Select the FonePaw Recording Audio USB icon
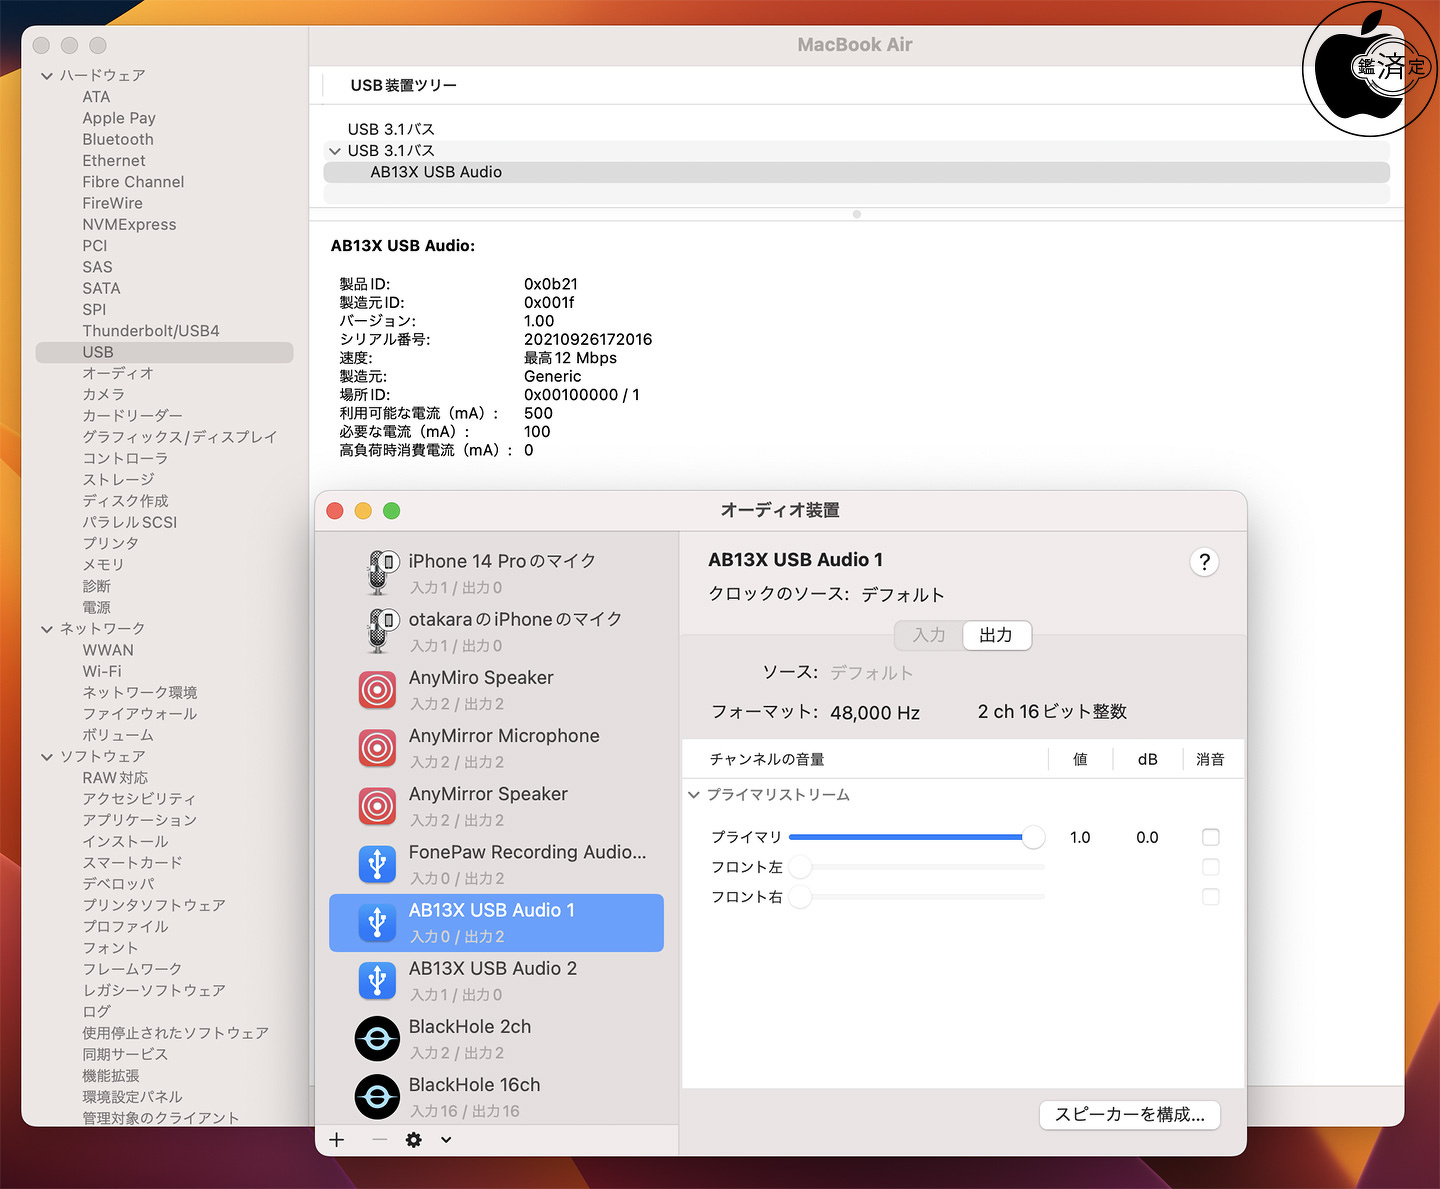The height and width of the screenshot is (1189, 1440). pos(378,864)
